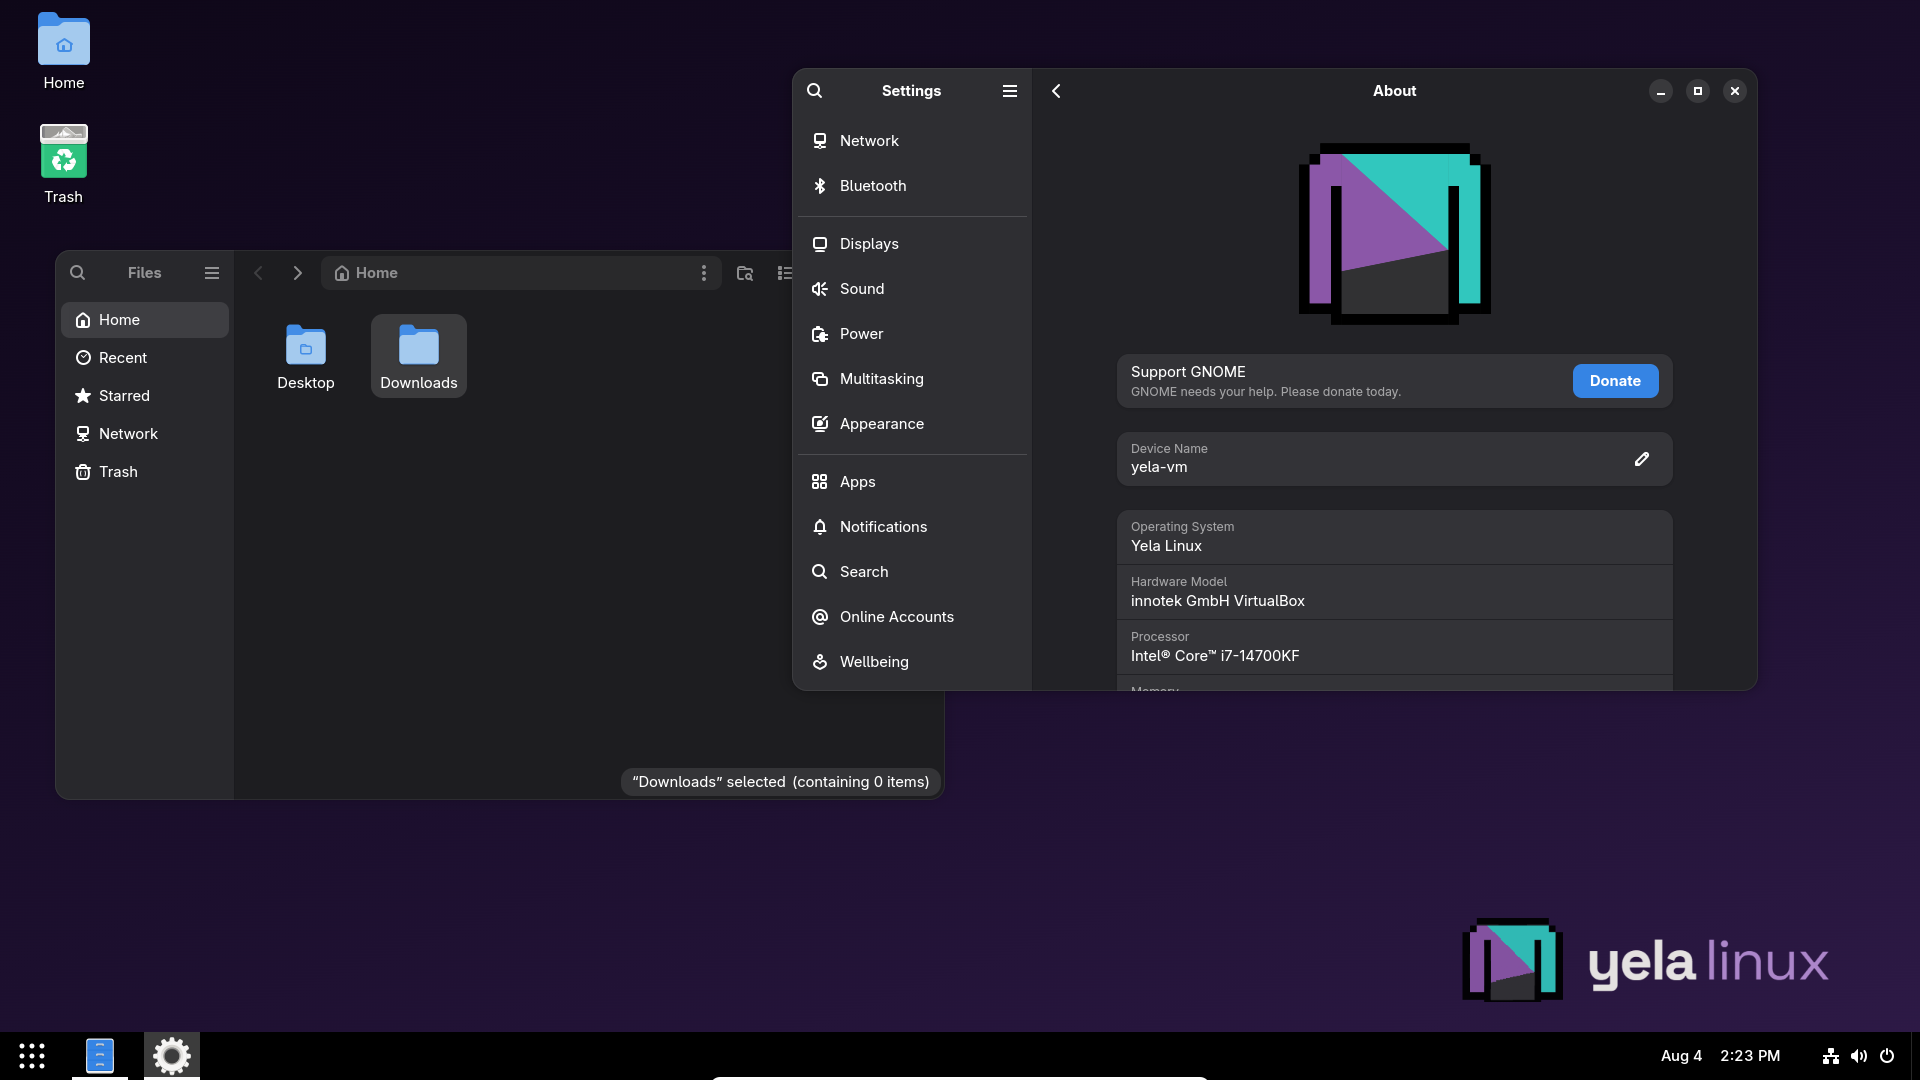1920x1080 pixels.
Task: Click the date and time in panel
Action: pos(1720,1056)
